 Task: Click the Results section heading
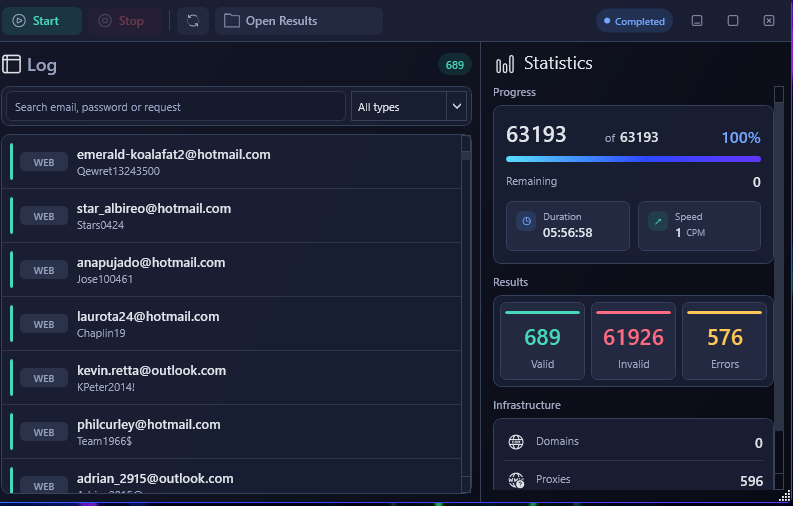(x=510, y=282)
